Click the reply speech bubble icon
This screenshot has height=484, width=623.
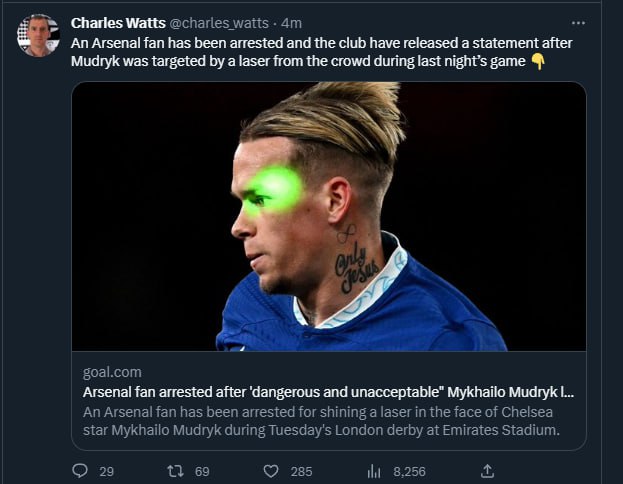pos(80,470)
